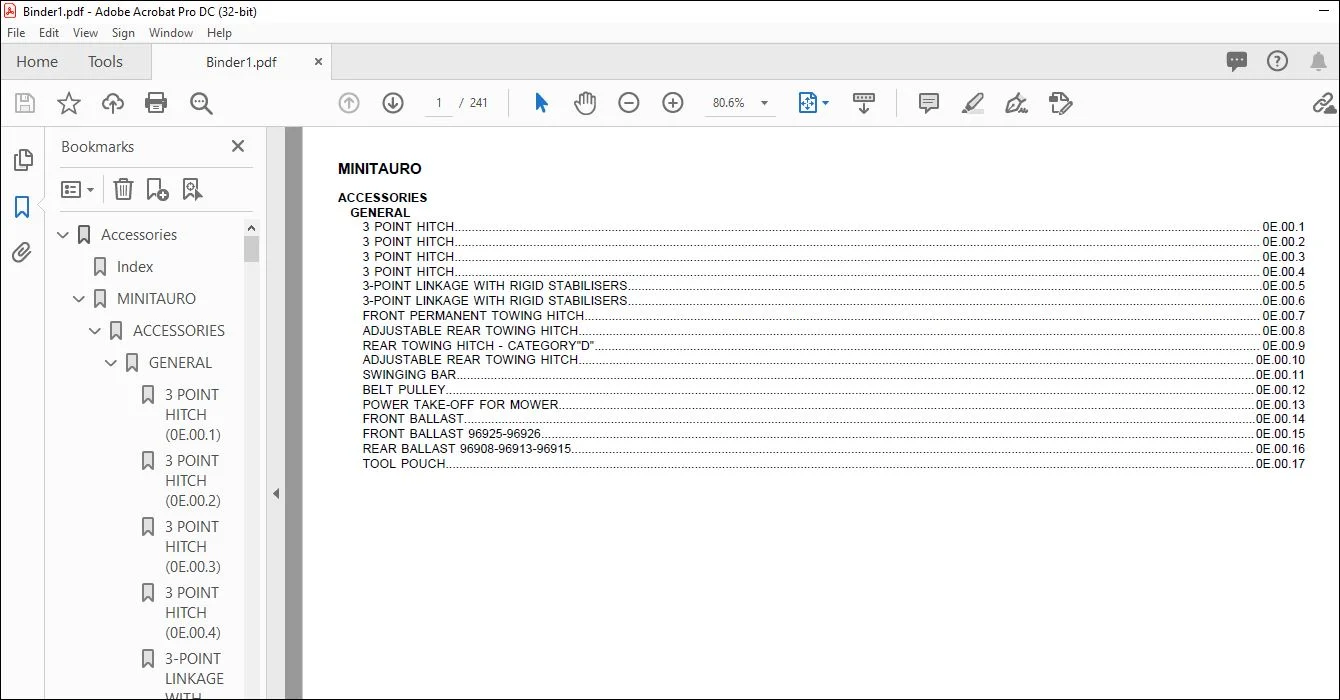
Task: Select 3 POINT HITCH (0E.00.1) bookmark
Action: coord(193,415)
